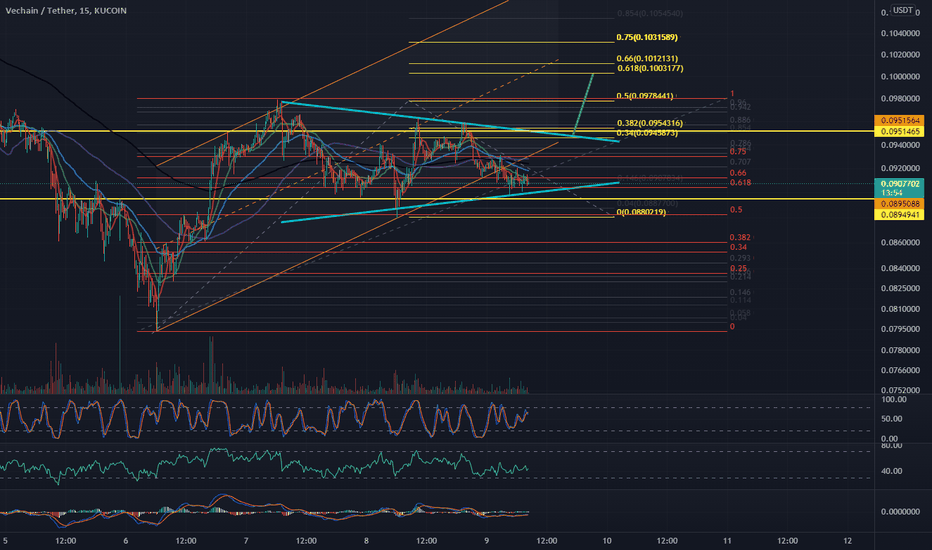Select the yellow 0.0894941 price tag
The width and height of the screenshot is (932, 550).
[899, 215]
